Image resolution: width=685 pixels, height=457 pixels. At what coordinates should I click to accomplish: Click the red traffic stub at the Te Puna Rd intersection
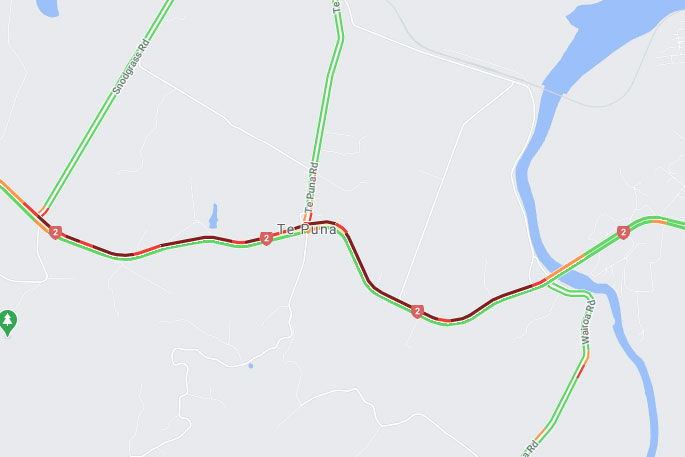[310, 217]
